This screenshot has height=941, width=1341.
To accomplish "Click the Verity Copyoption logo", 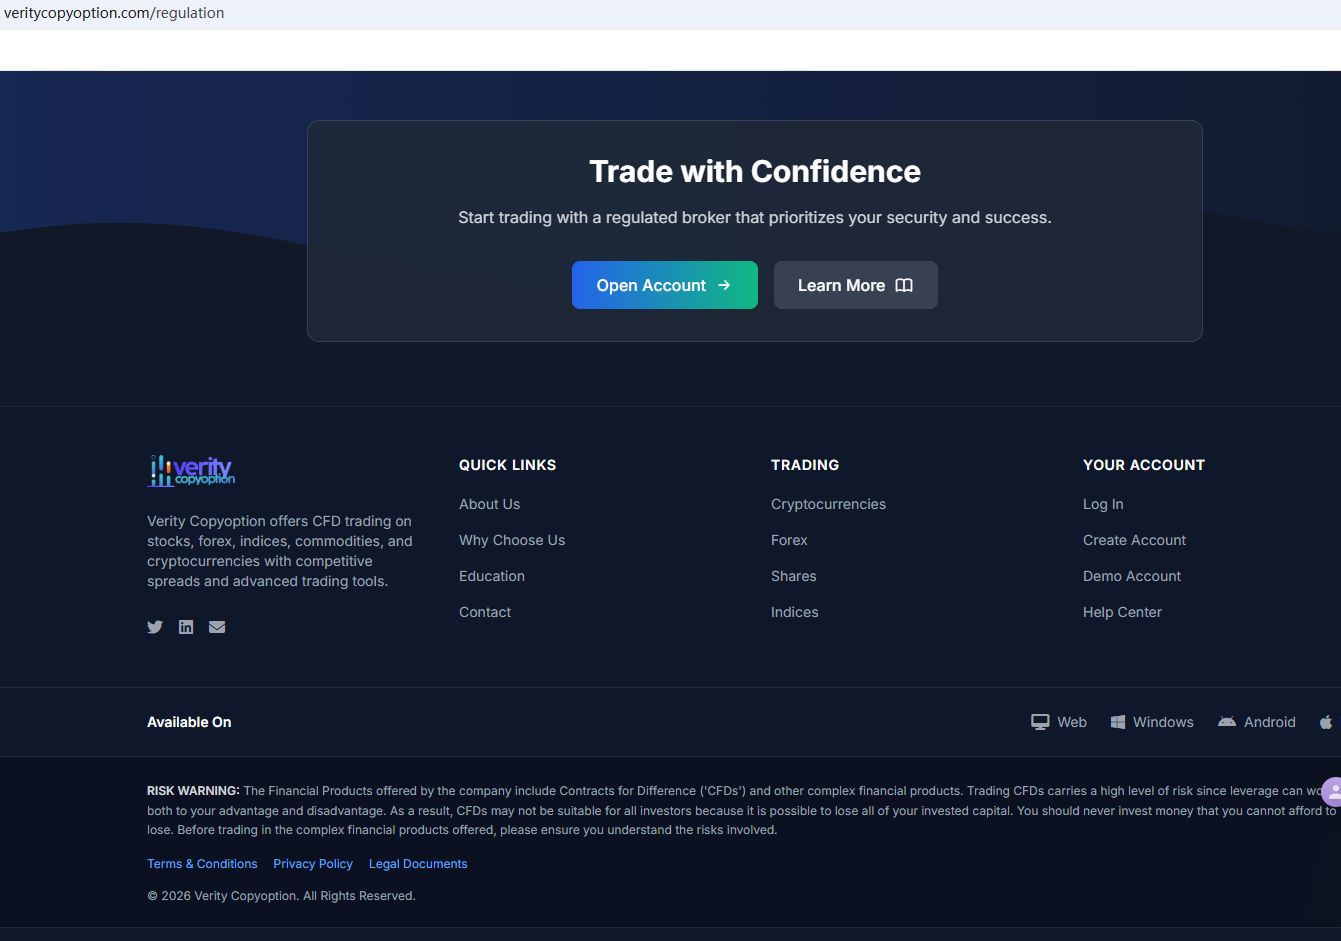I will (x=191, y=471).
